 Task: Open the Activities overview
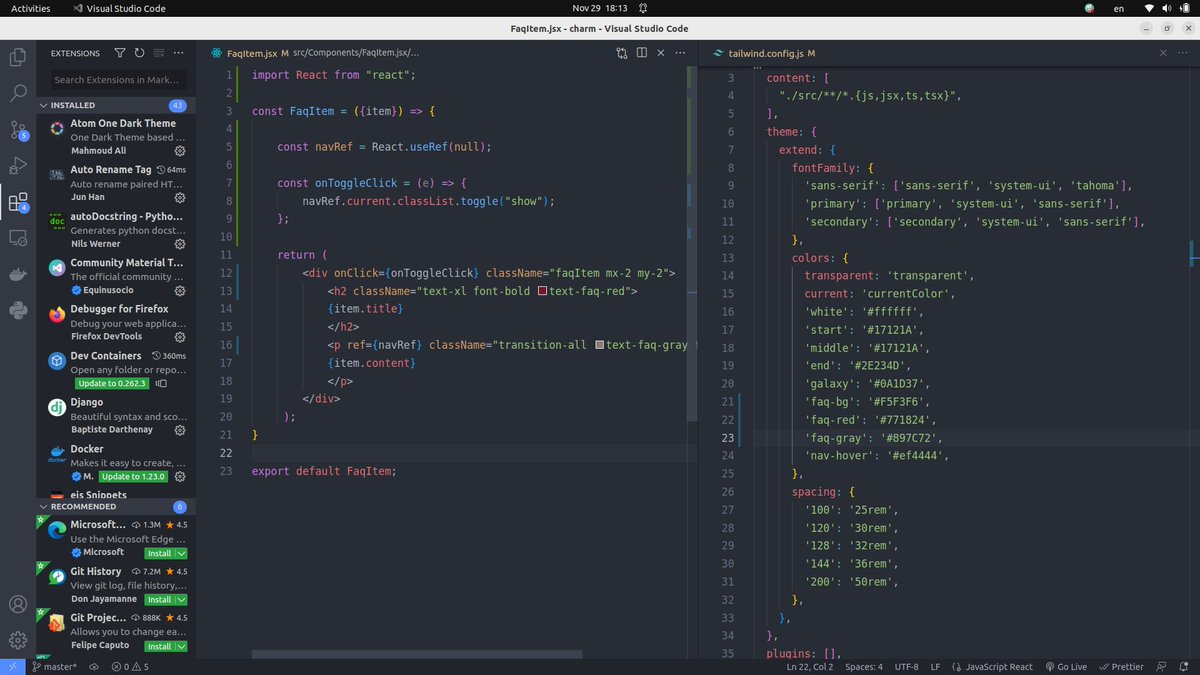click(x=31, y=8)
